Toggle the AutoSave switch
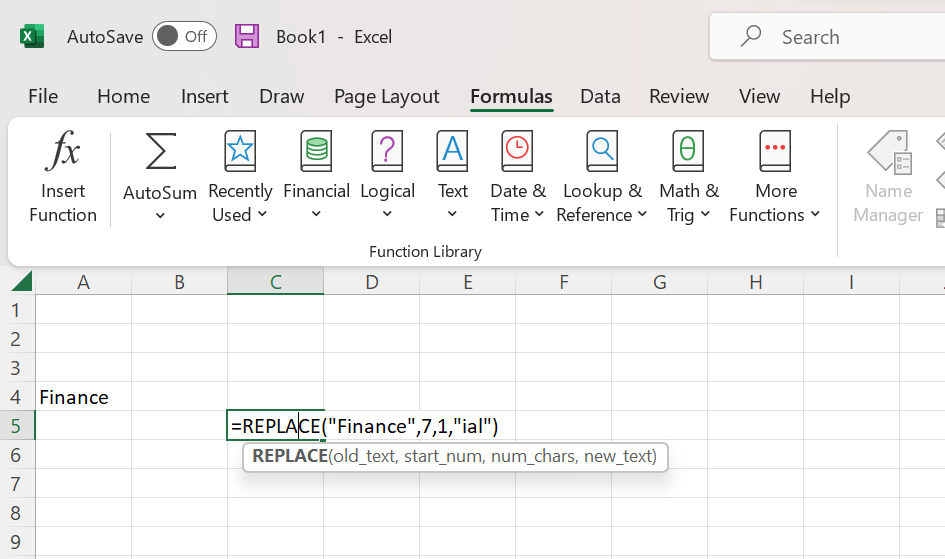The width and height of the screenshot is (945, 559). pyautogui.click(x=184, y=37)
